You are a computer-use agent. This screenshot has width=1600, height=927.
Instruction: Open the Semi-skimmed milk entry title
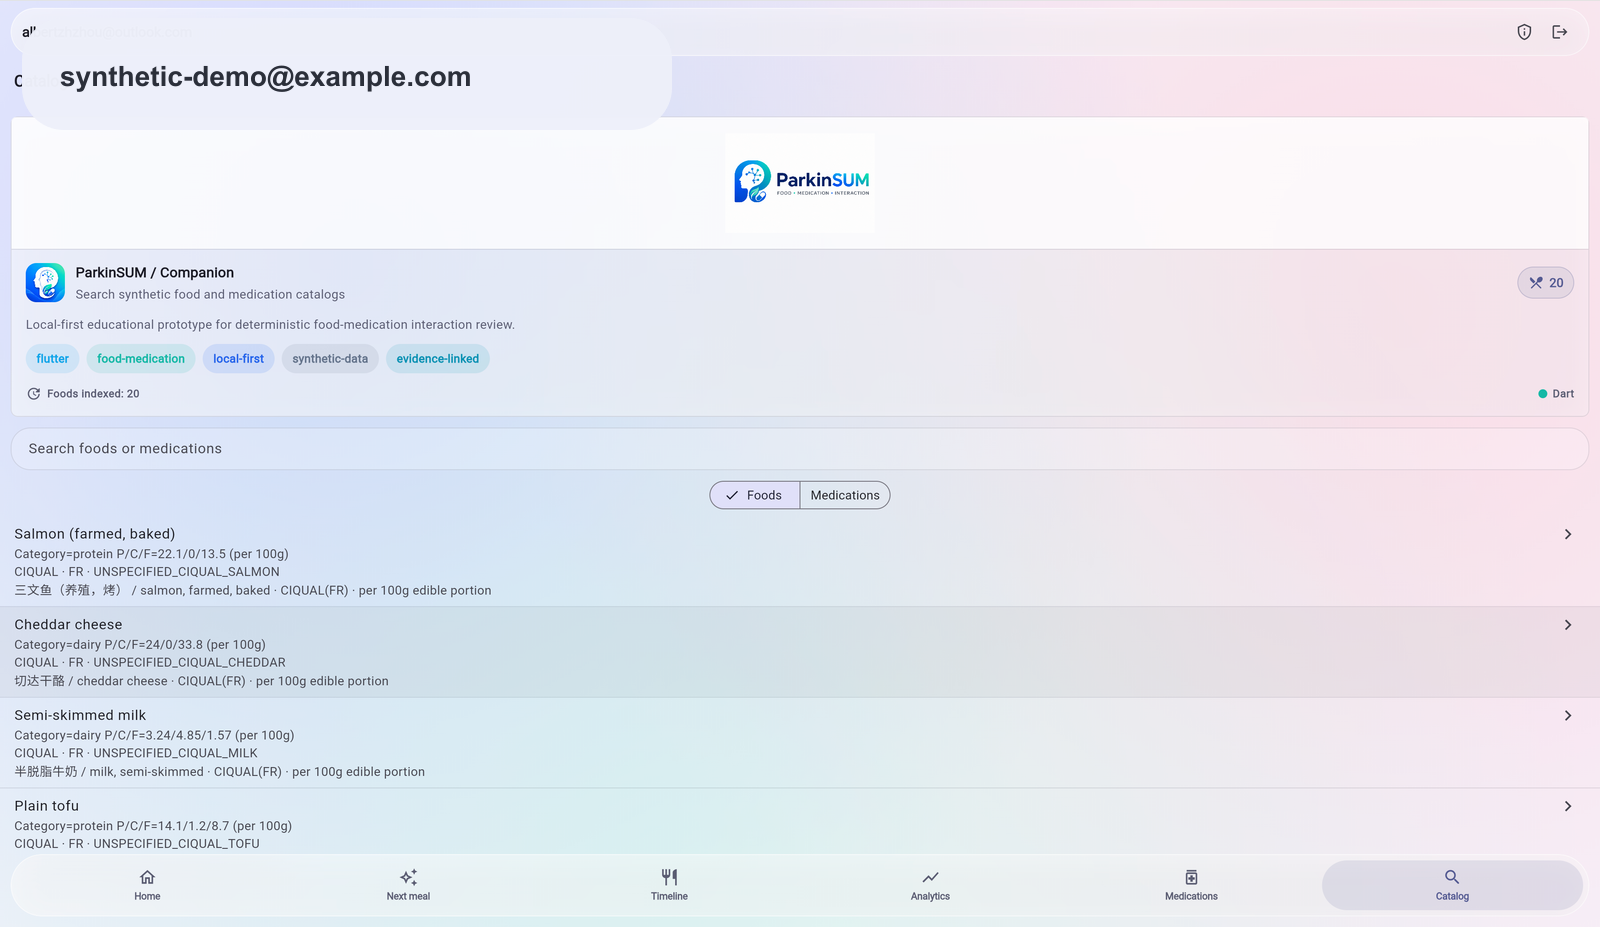point(80,715)
